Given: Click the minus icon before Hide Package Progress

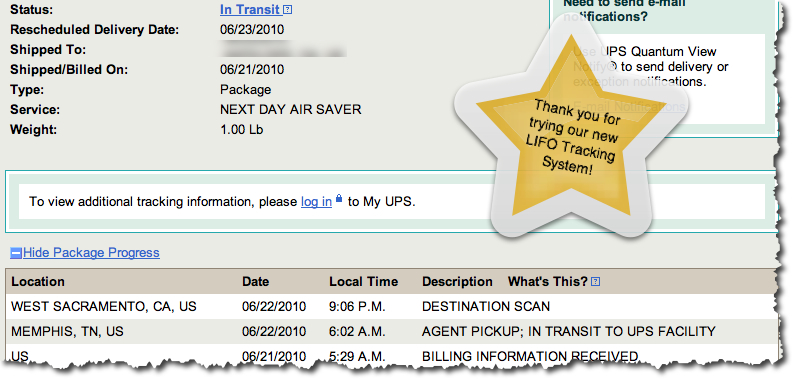Looking at the screenshot, I should tap(16, 253).
